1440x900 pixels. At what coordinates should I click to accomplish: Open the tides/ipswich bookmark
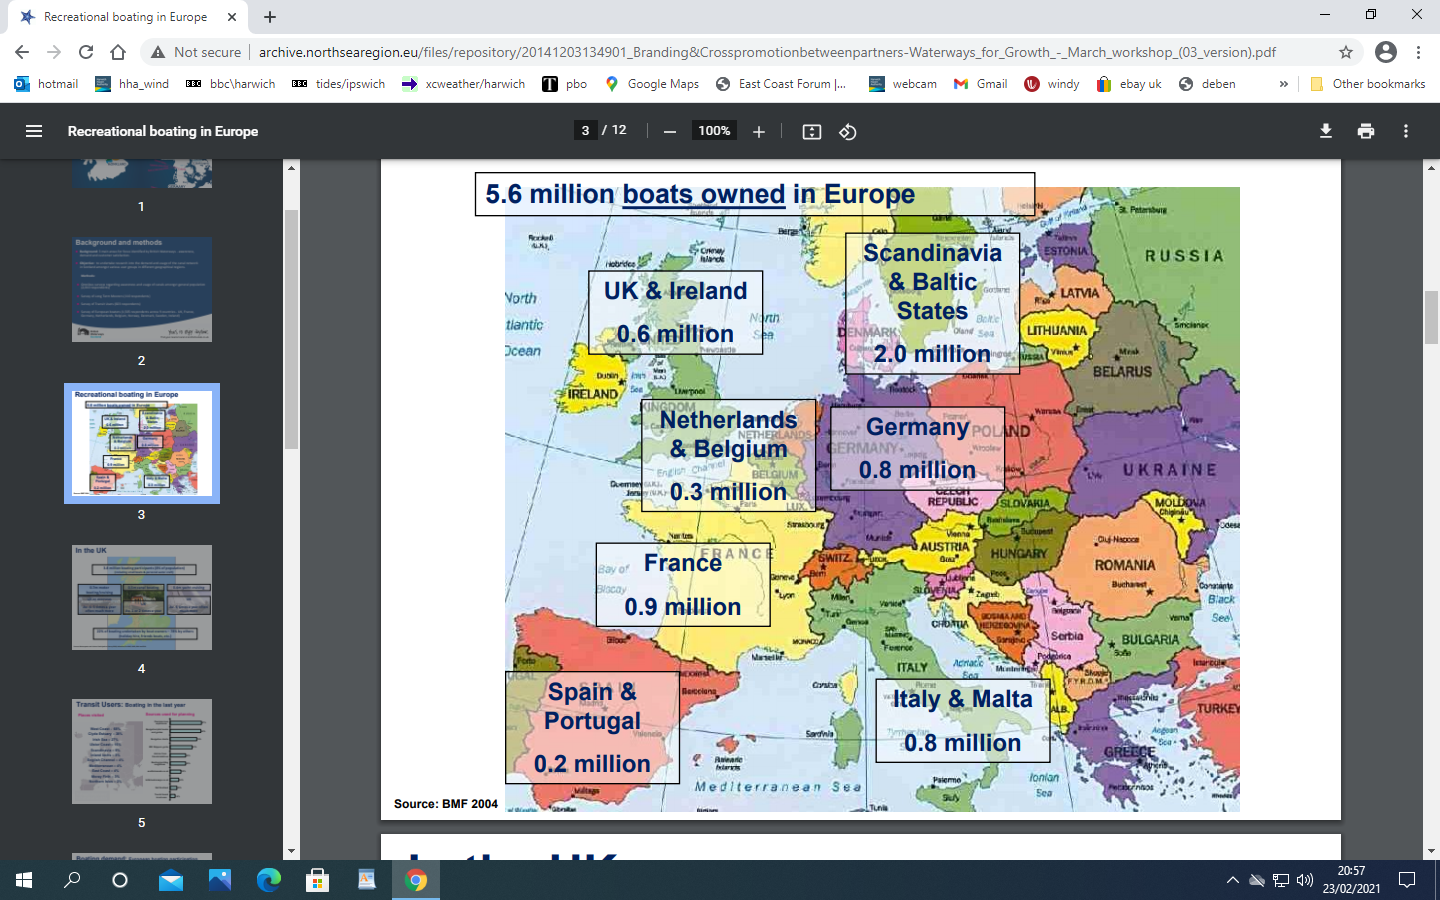(x=338, y=84)
